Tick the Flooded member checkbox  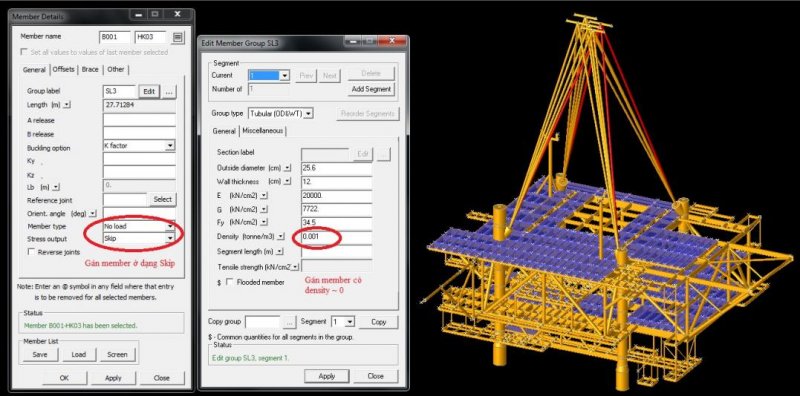tap(229, 282)
